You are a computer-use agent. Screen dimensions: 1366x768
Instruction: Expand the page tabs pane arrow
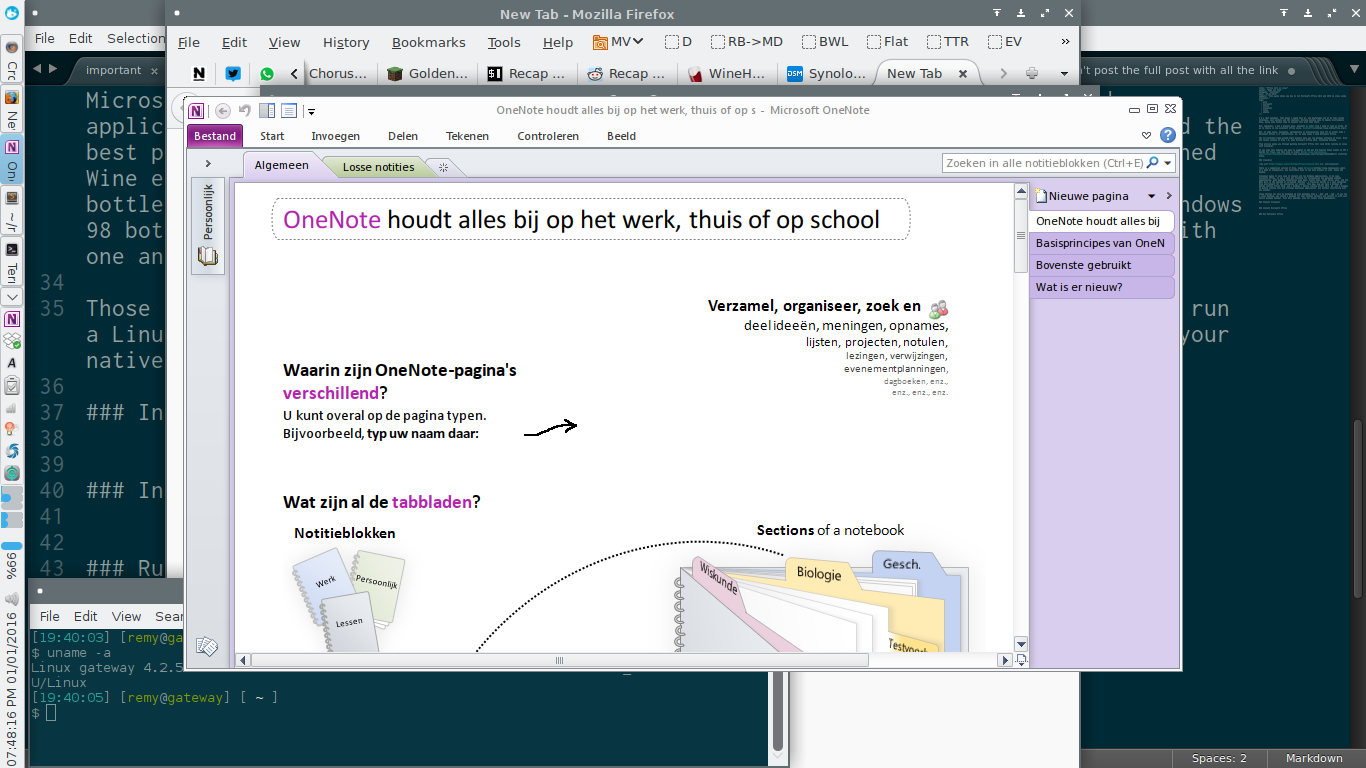(x=1169, y=196)
